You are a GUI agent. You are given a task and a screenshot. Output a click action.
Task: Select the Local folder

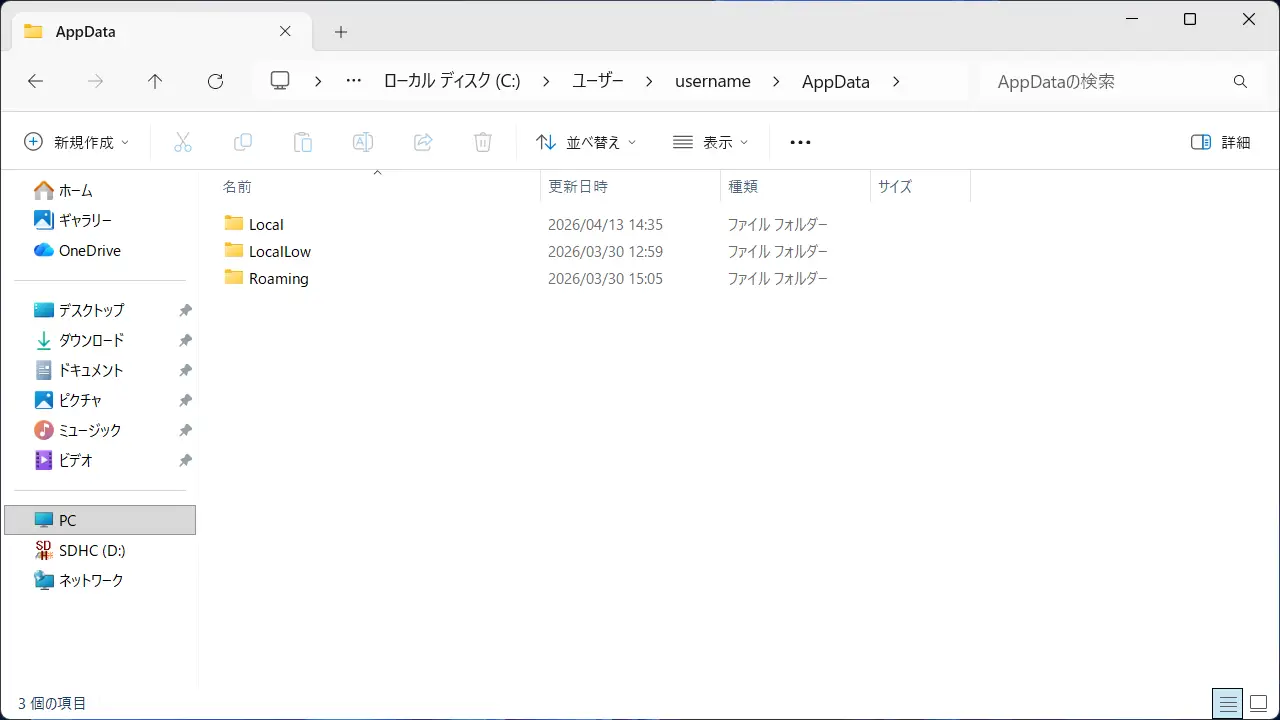(x=266, y=224)
